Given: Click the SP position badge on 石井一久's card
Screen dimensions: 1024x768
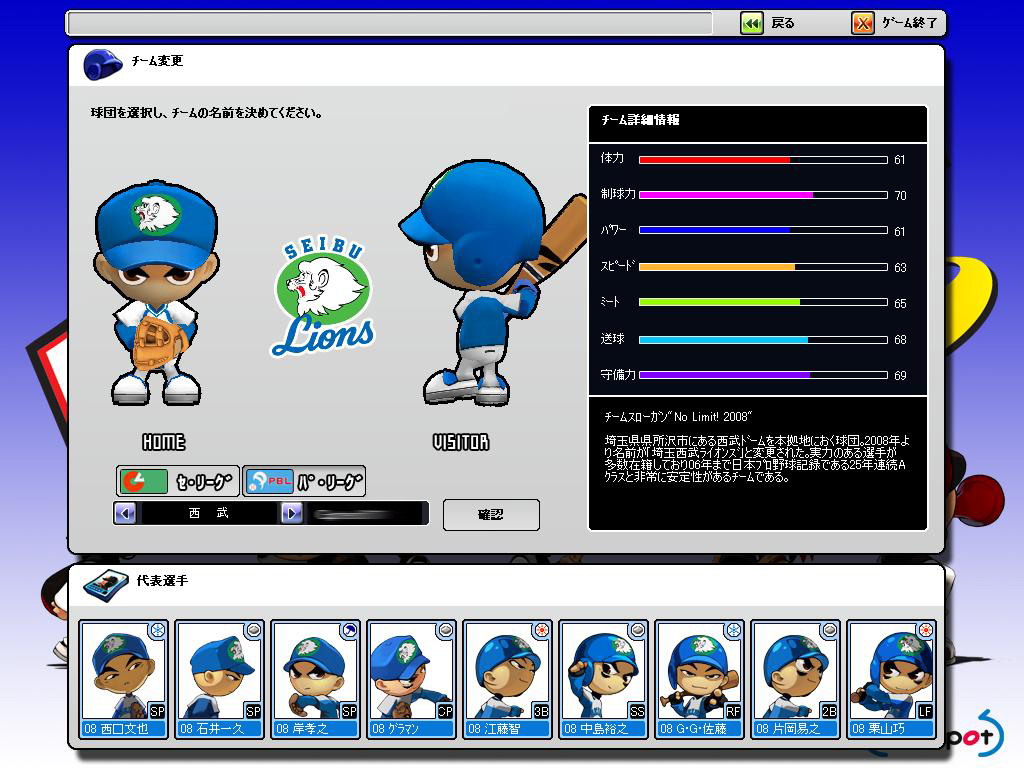Looking at the screenshot, I should click(x=253, y=711).
